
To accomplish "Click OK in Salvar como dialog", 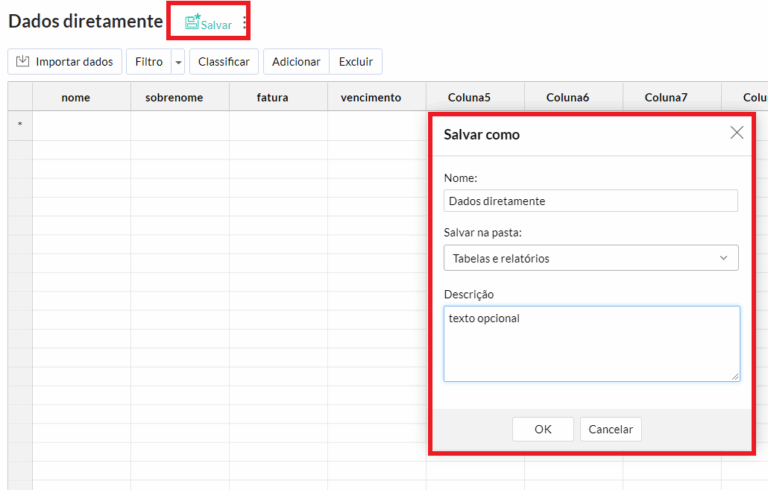I will click(543, 429).
